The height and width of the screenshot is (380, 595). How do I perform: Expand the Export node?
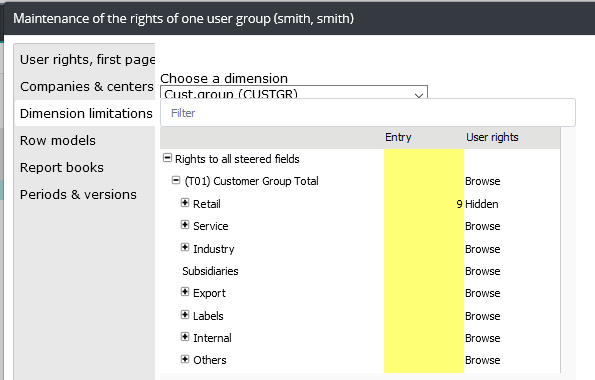[185, 292]
